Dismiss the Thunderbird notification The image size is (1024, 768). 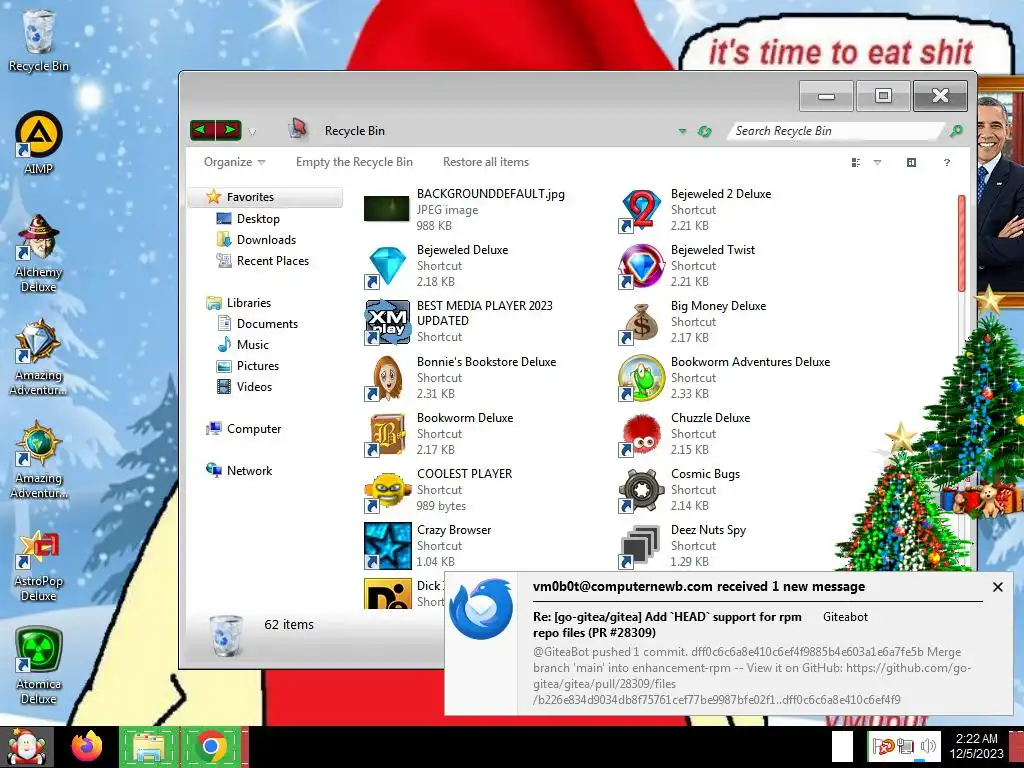(x=997, y=587)
